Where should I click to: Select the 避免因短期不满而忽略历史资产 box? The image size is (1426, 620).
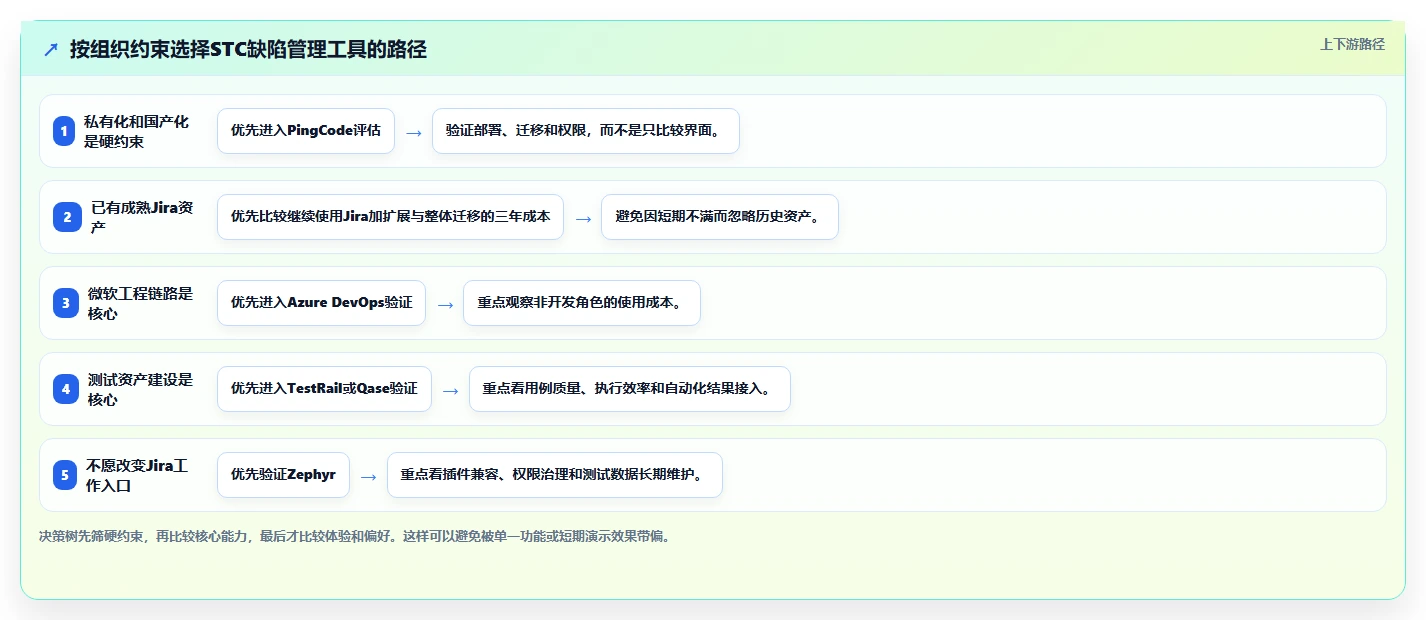(x=719, y=217)
